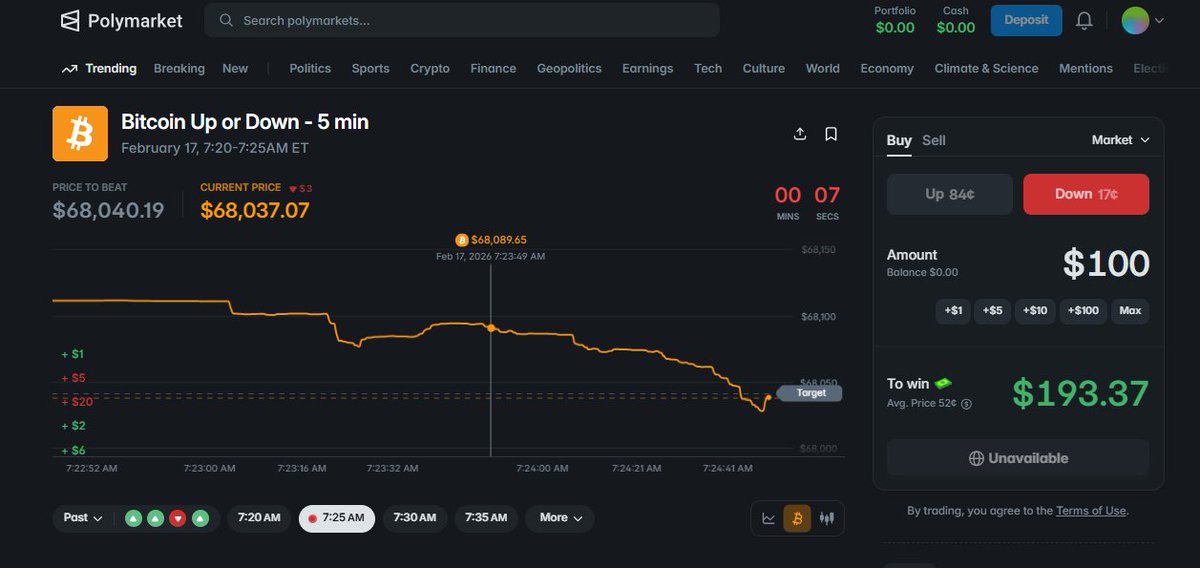Viewport: 1200px width, 568px height.
Task: Click the Unavailable trade button
Action: pos(1018,458)
